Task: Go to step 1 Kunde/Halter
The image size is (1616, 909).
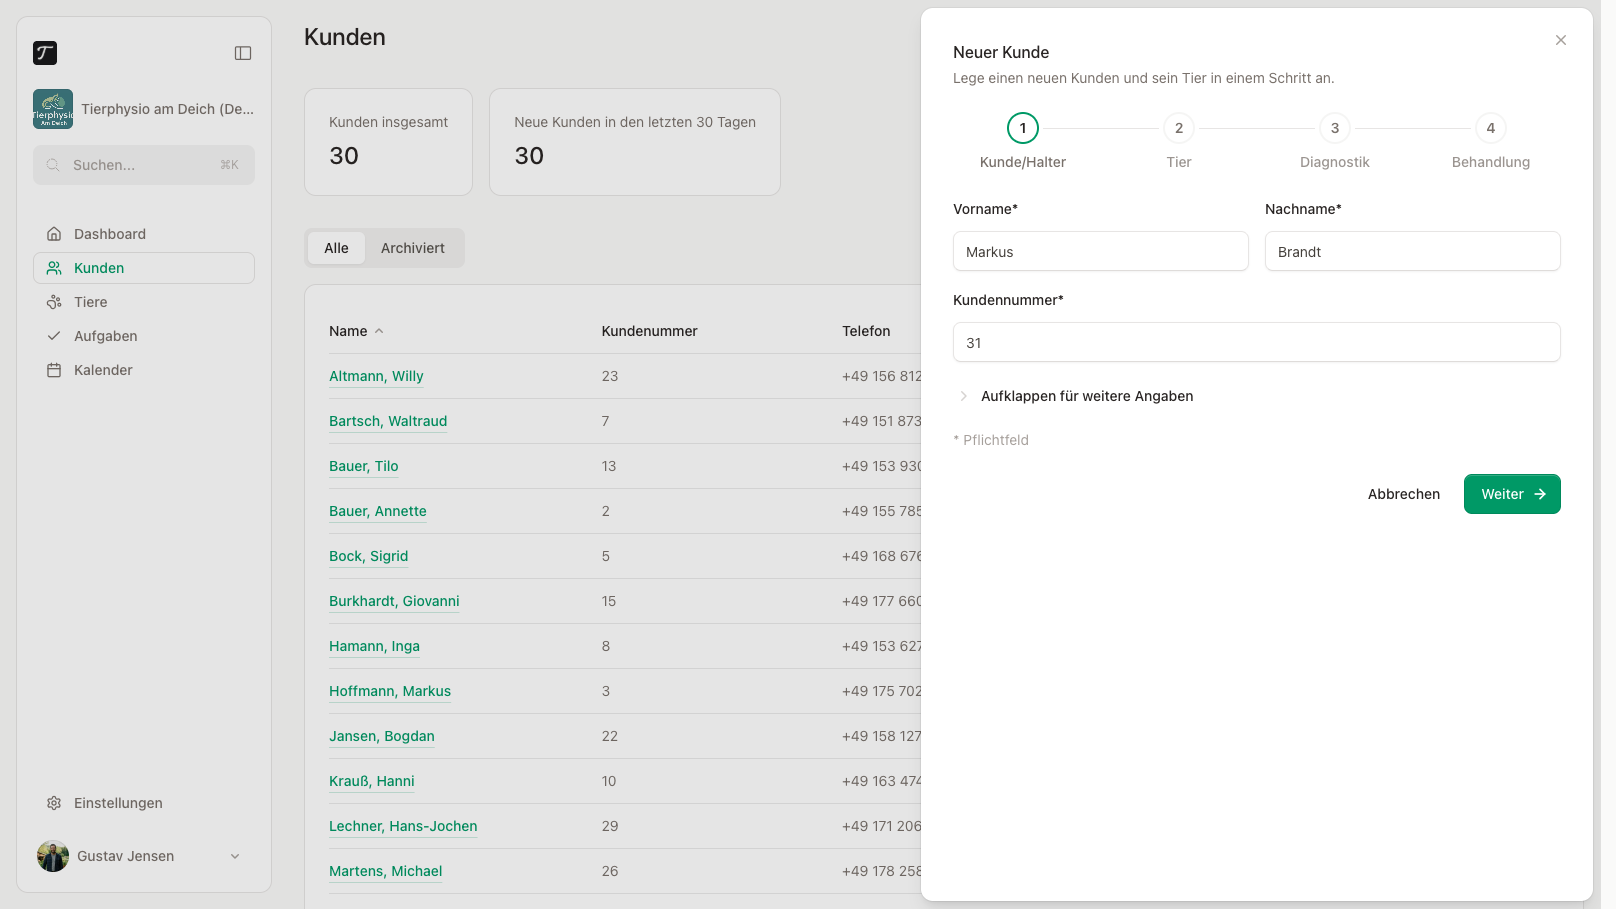Action: pos(1023,128)
